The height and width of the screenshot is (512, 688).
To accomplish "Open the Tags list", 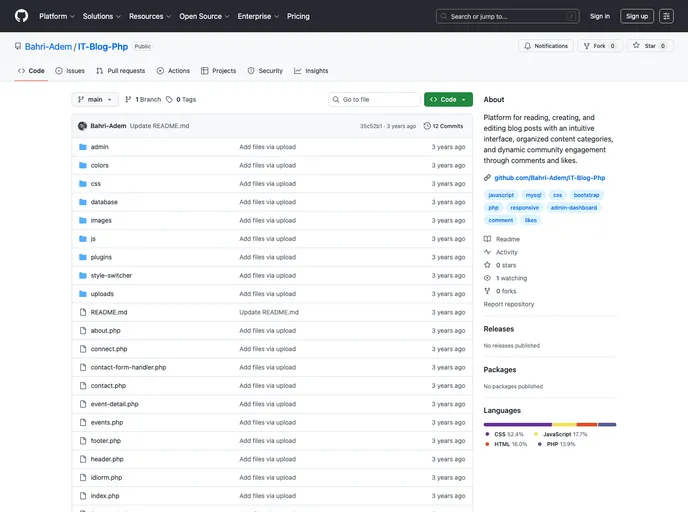I will [x=181, y=100].
